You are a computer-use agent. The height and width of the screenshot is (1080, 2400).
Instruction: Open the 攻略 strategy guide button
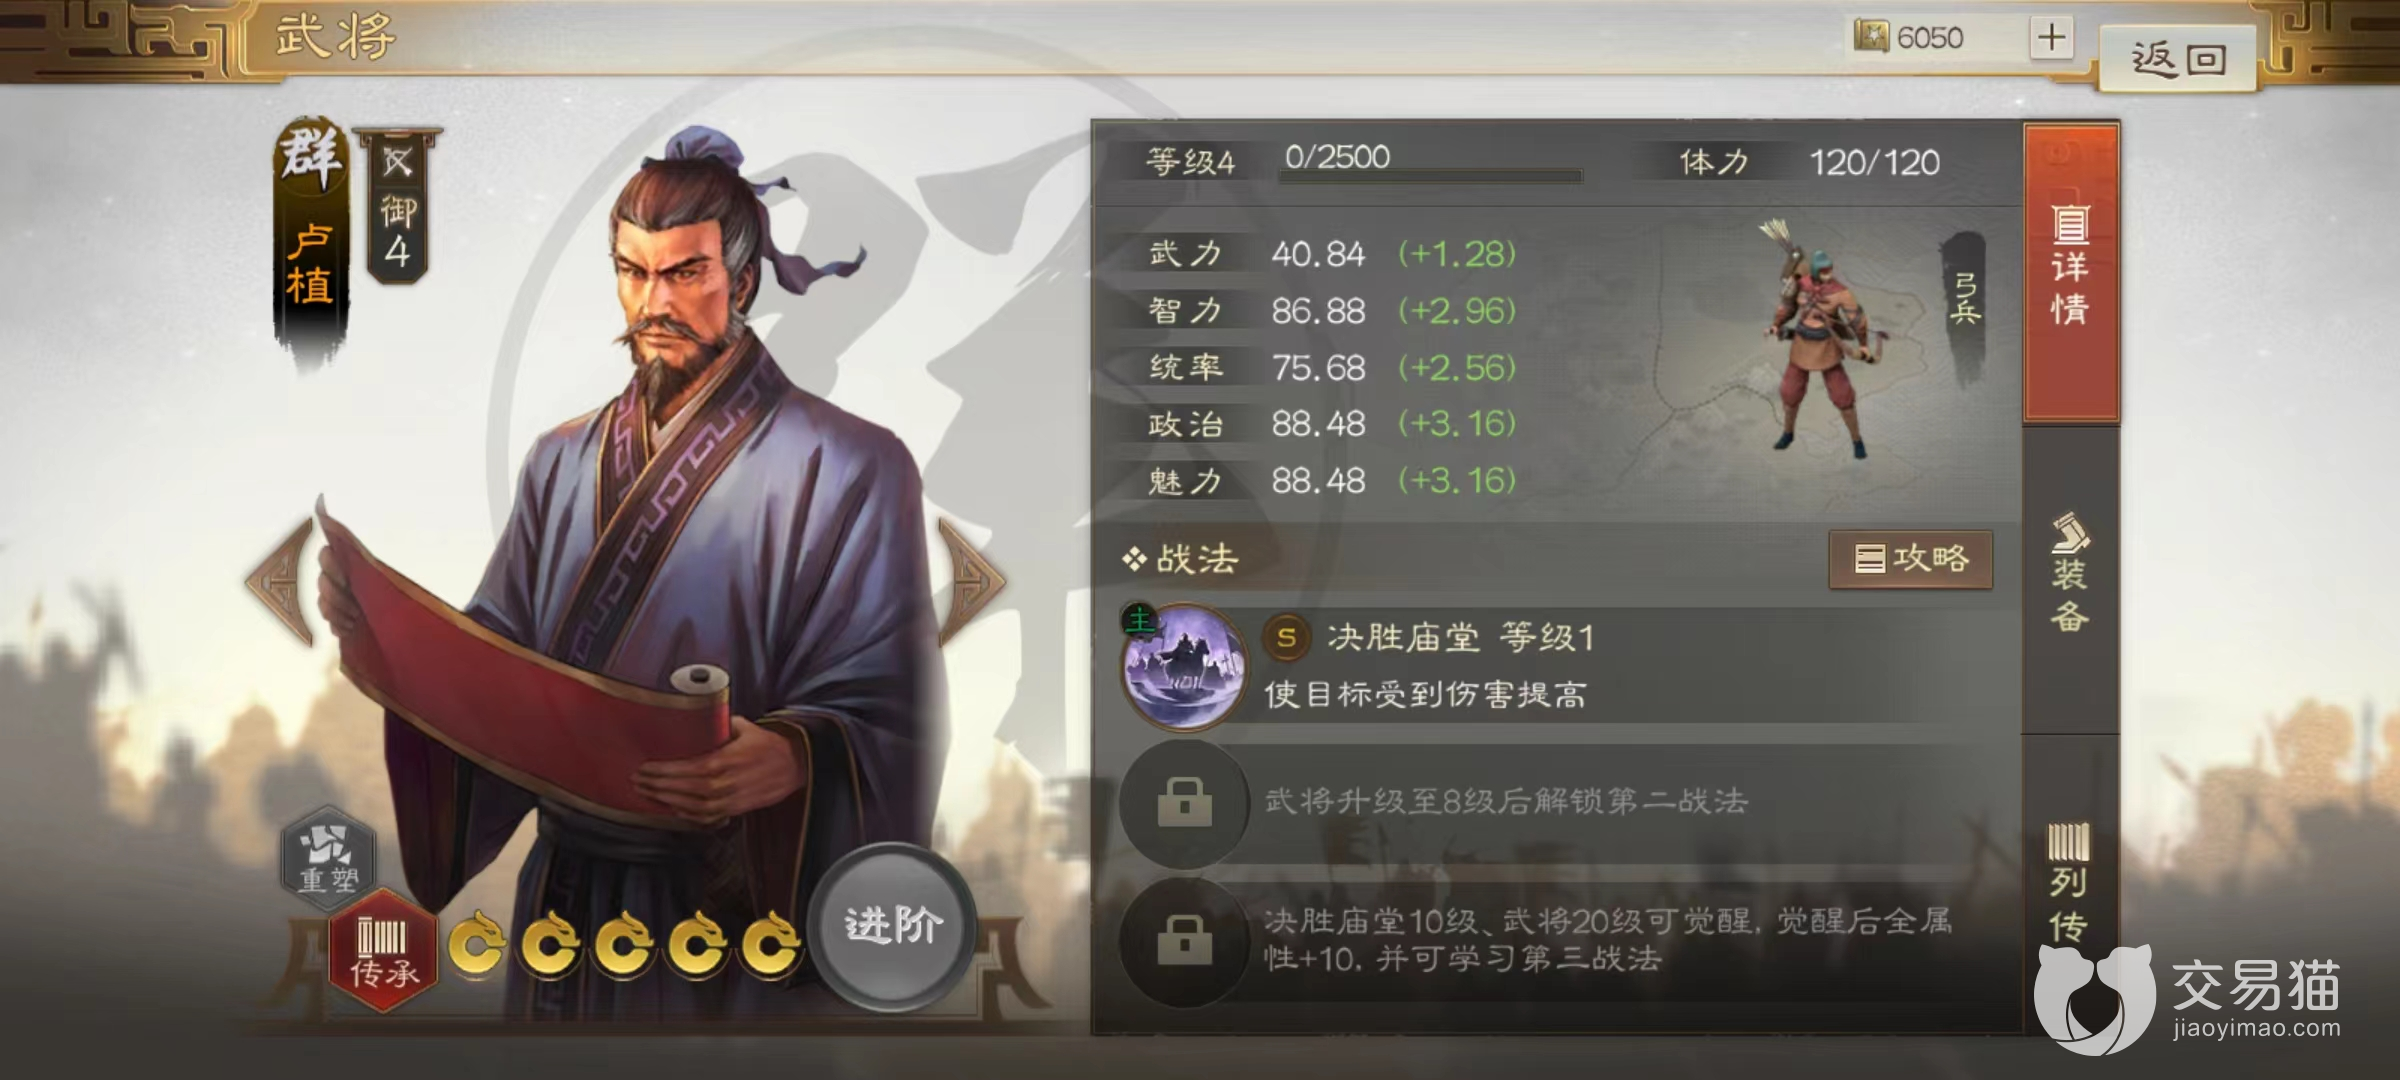(x=1911, y=559)
